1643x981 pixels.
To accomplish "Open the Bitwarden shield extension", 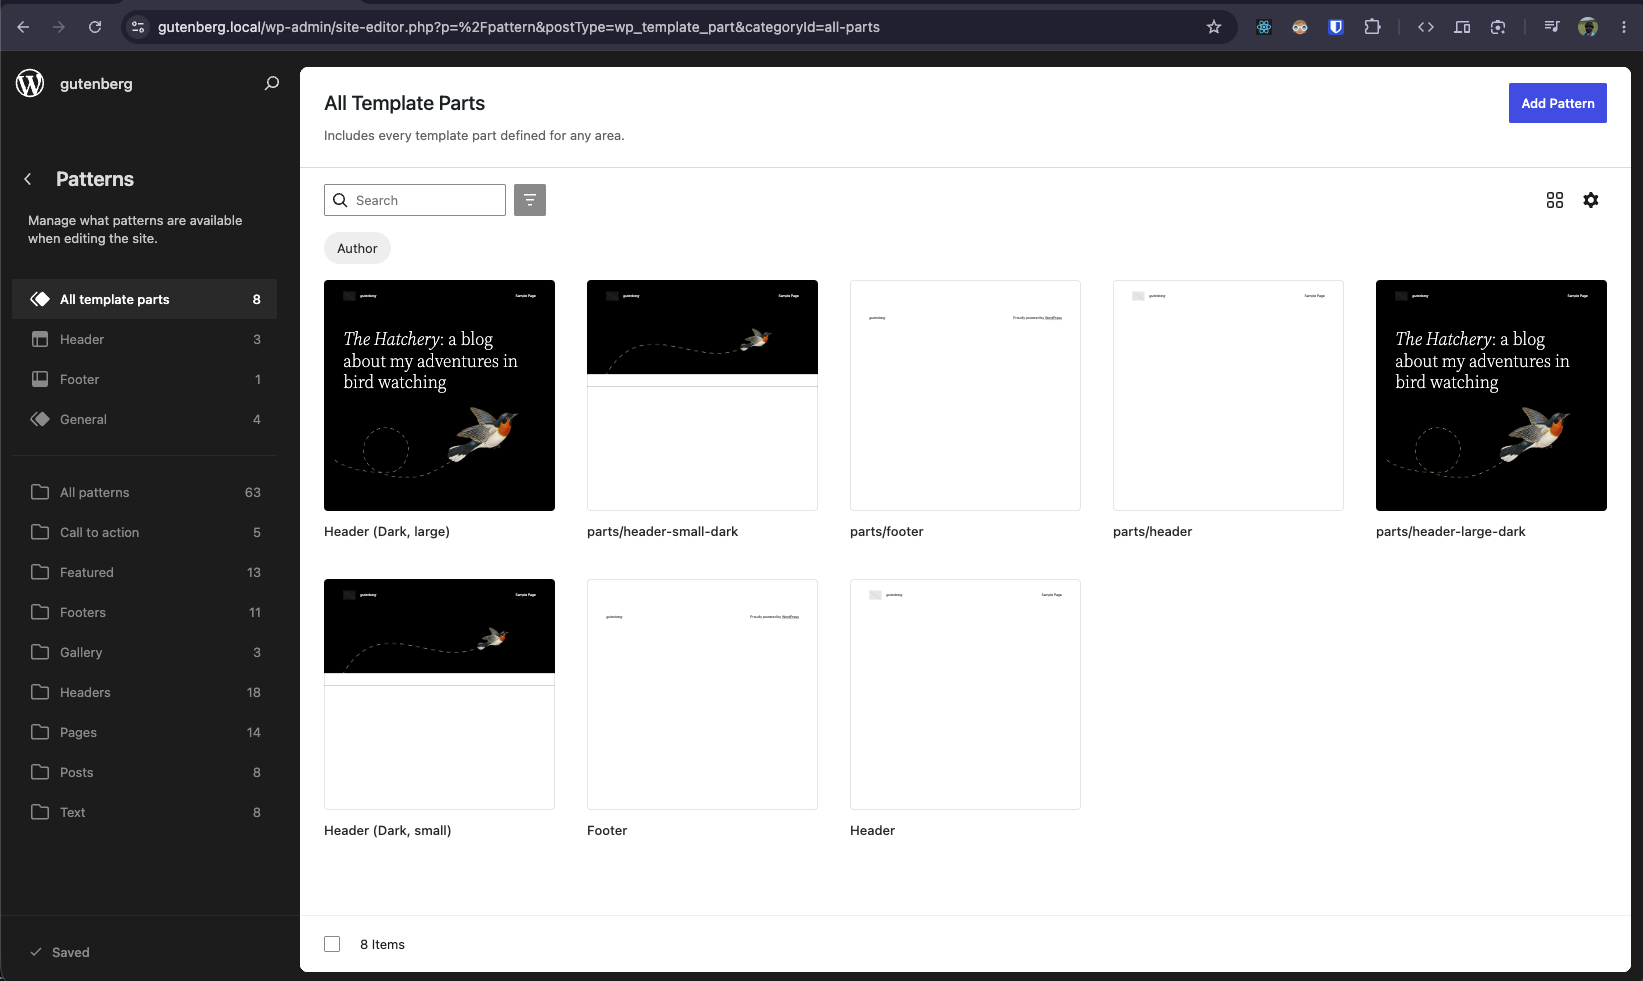I will (x=1336, y=27).
